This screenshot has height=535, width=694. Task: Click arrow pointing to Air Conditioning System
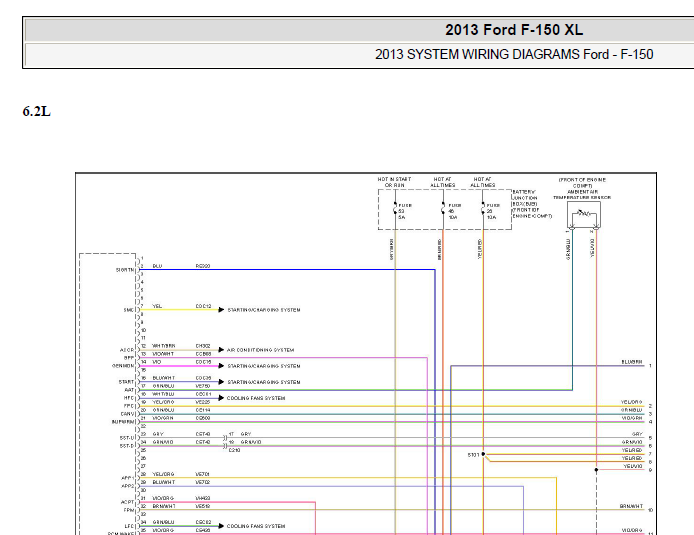[x=221, y=350]
